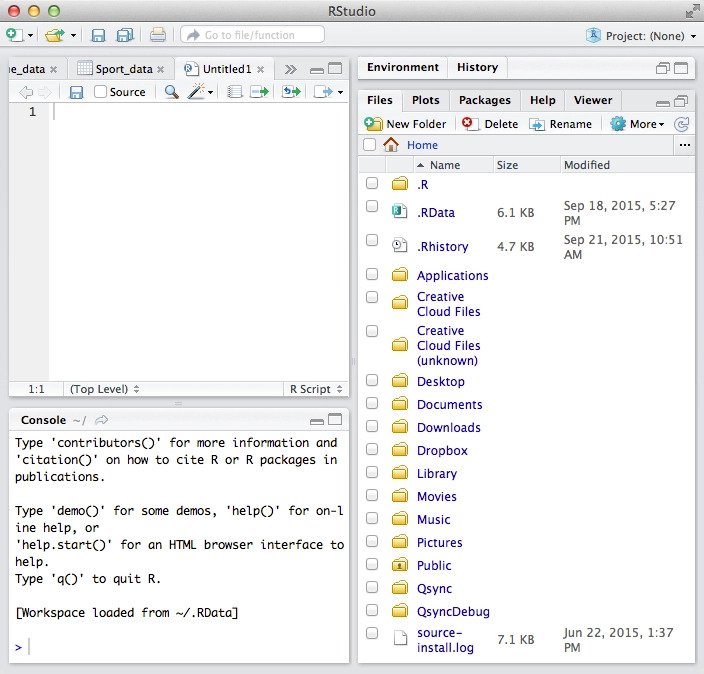Screen dimensions: 704x674
Task: Open the Project (None) menu
Action: point(642,35)
